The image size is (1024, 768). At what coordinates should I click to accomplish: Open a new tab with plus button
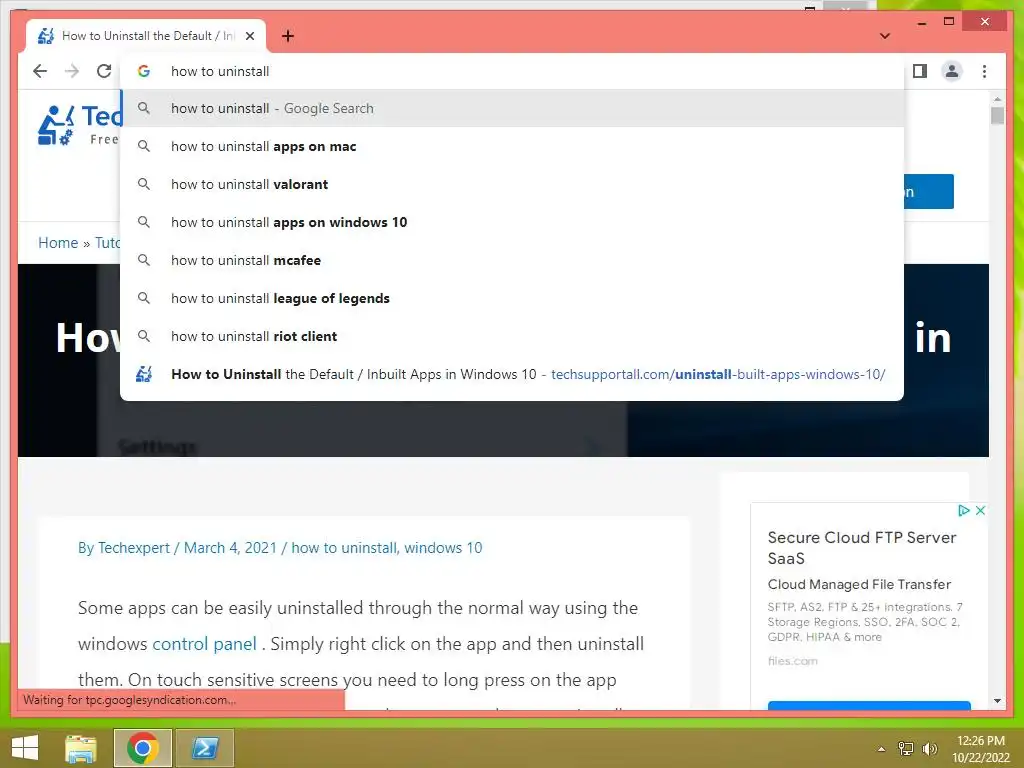click(x=288, y=36)
